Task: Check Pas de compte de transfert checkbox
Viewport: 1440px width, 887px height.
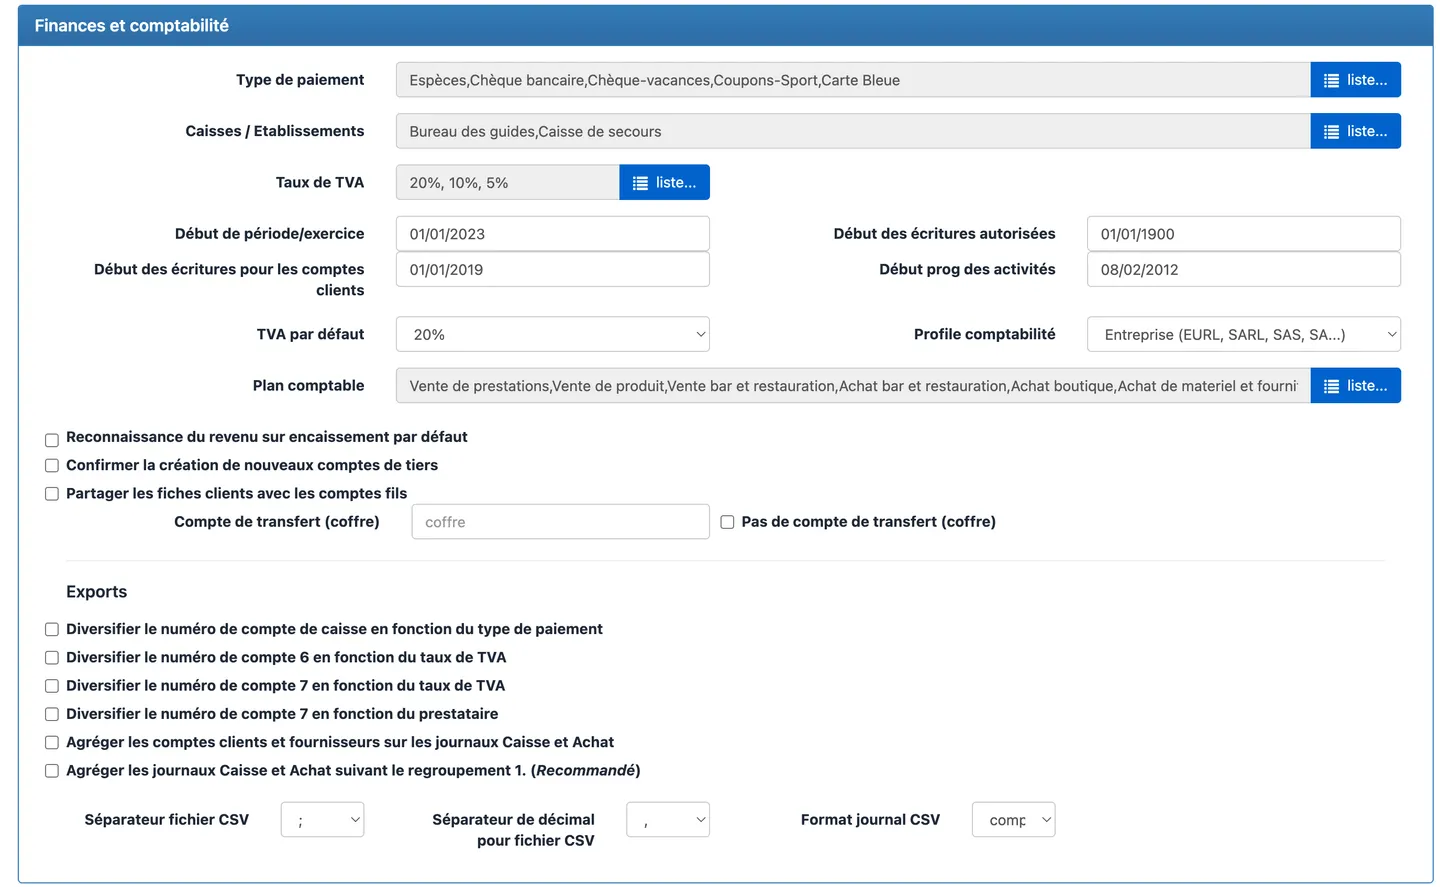Action: click(x=727, y=521)
